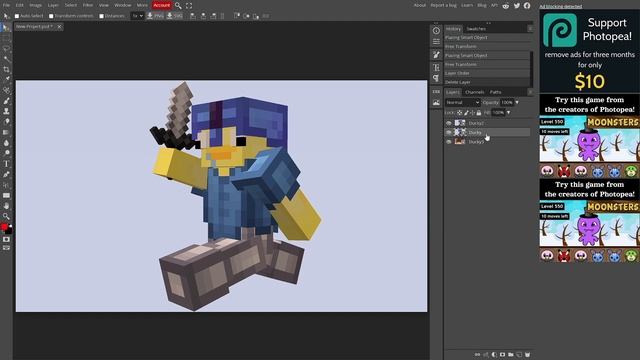Select the Brush tool
This screenshot has height=360, width=640.
coord(6,101)
